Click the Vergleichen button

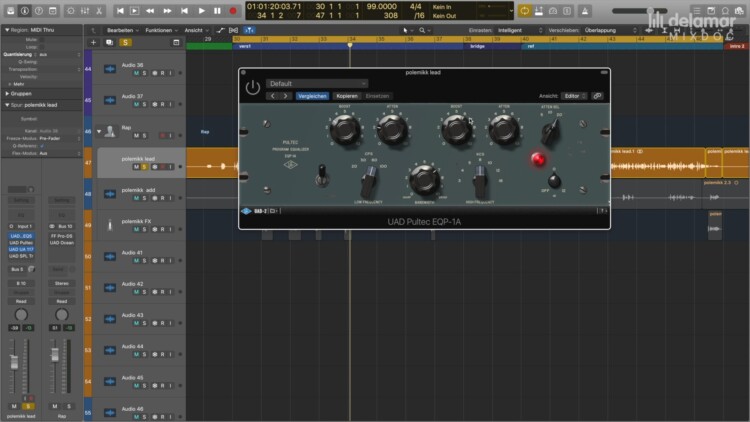click(x=312, y=96)
